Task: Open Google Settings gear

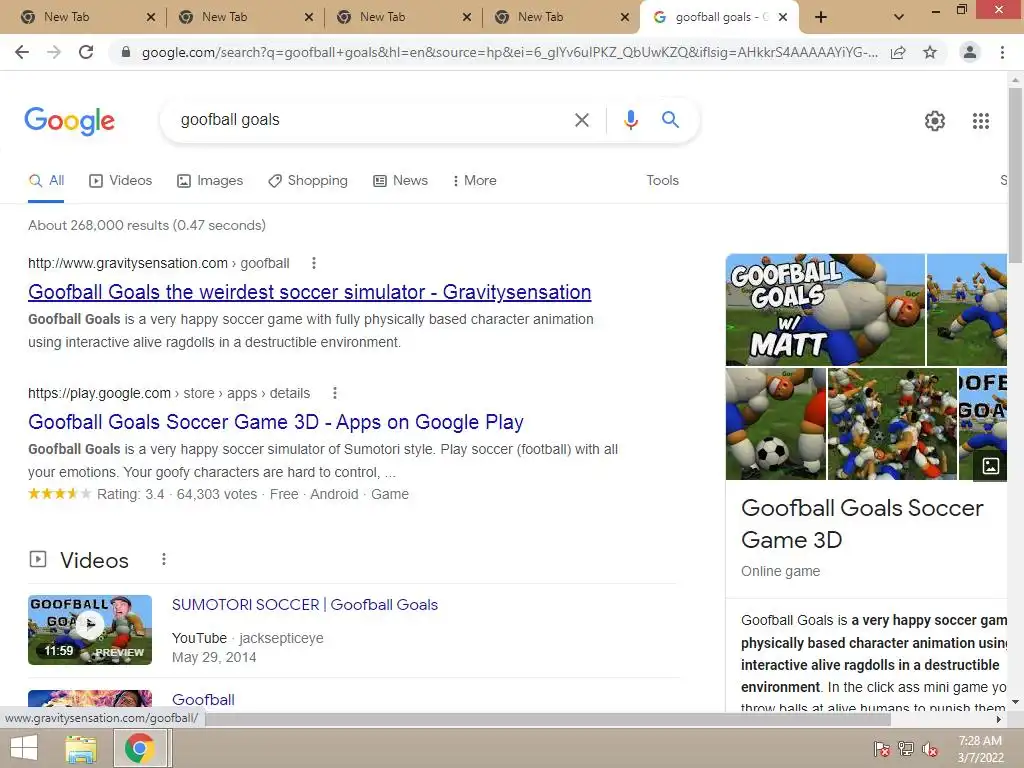Action: (935, 121)
